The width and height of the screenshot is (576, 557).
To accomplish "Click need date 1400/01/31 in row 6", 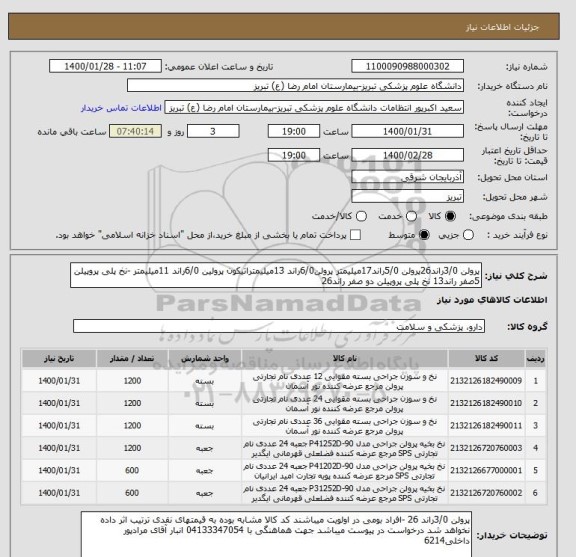I will pyautogui.click(x=59, y=493).
